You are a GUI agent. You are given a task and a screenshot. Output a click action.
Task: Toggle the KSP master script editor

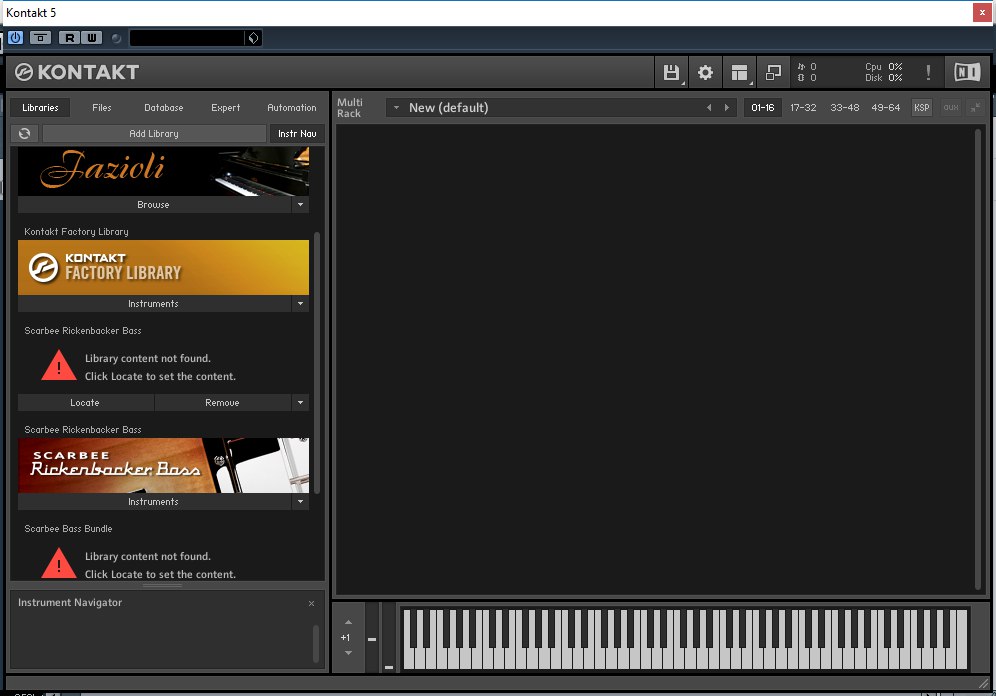click(x=921, y=107)
